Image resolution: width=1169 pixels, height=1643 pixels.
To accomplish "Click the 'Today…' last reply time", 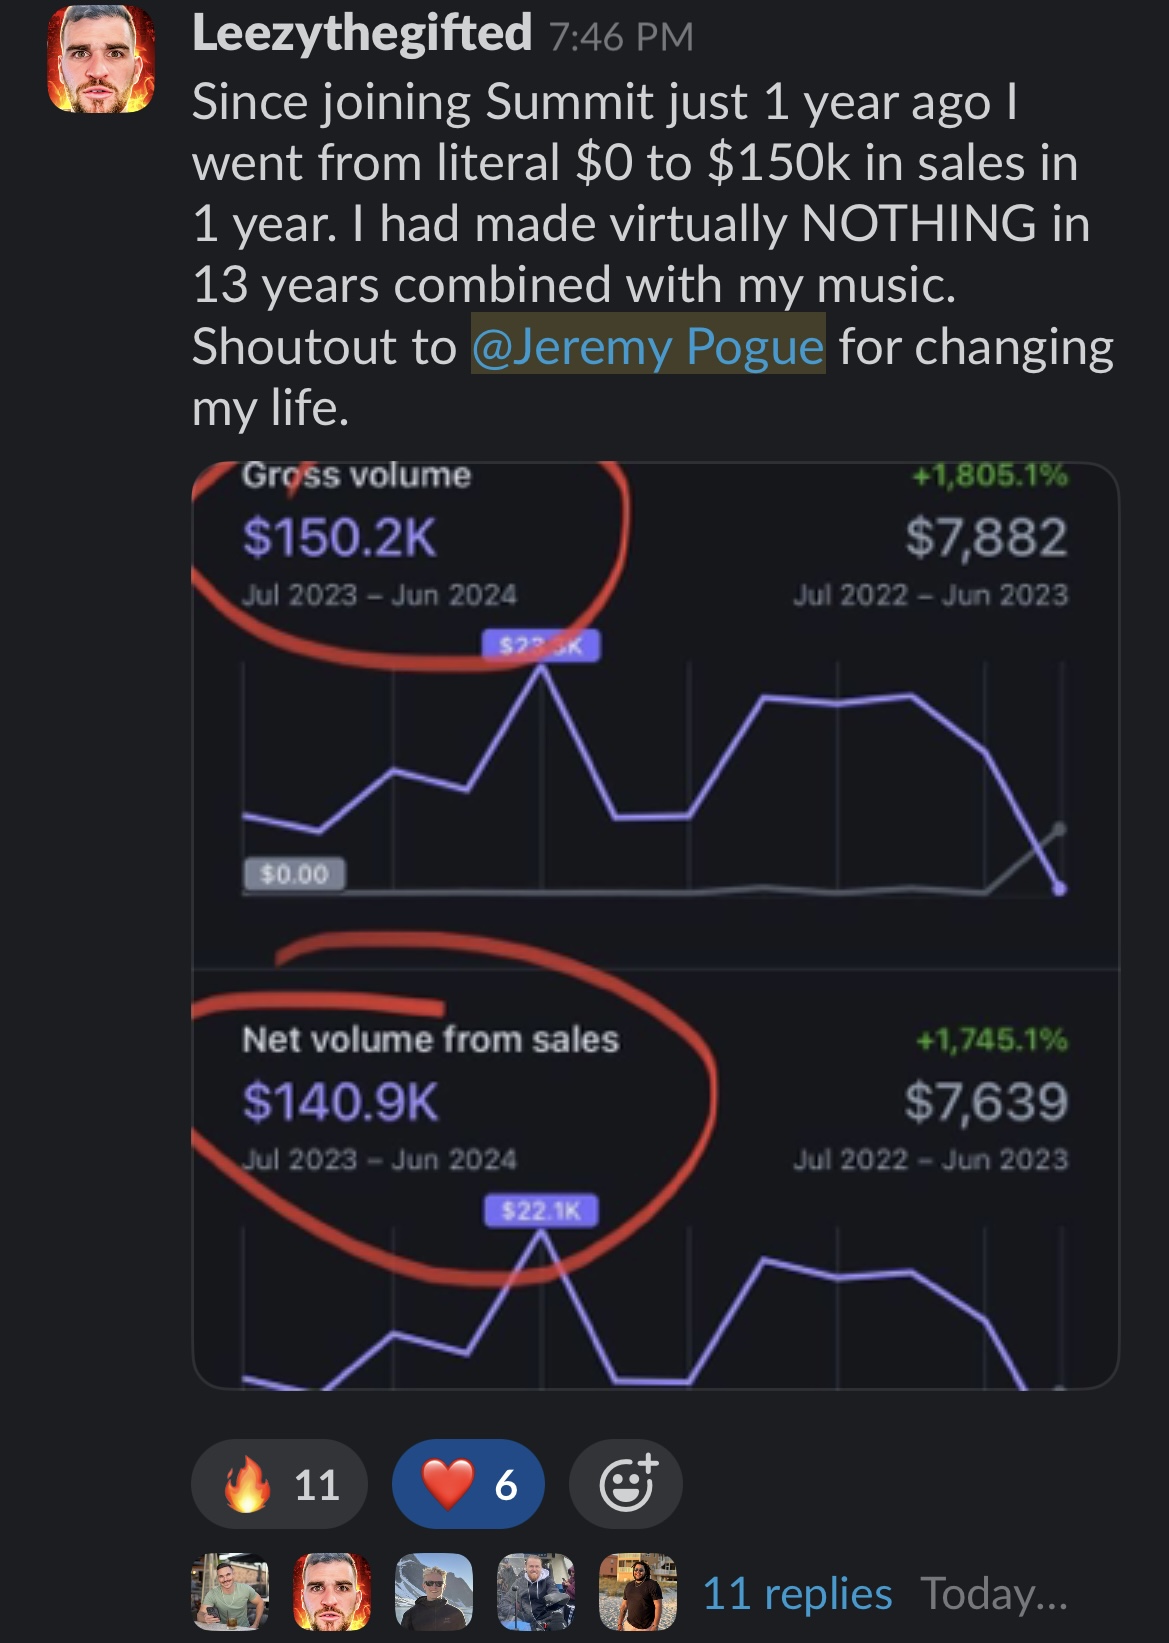I will click(x=994, y=1593).
